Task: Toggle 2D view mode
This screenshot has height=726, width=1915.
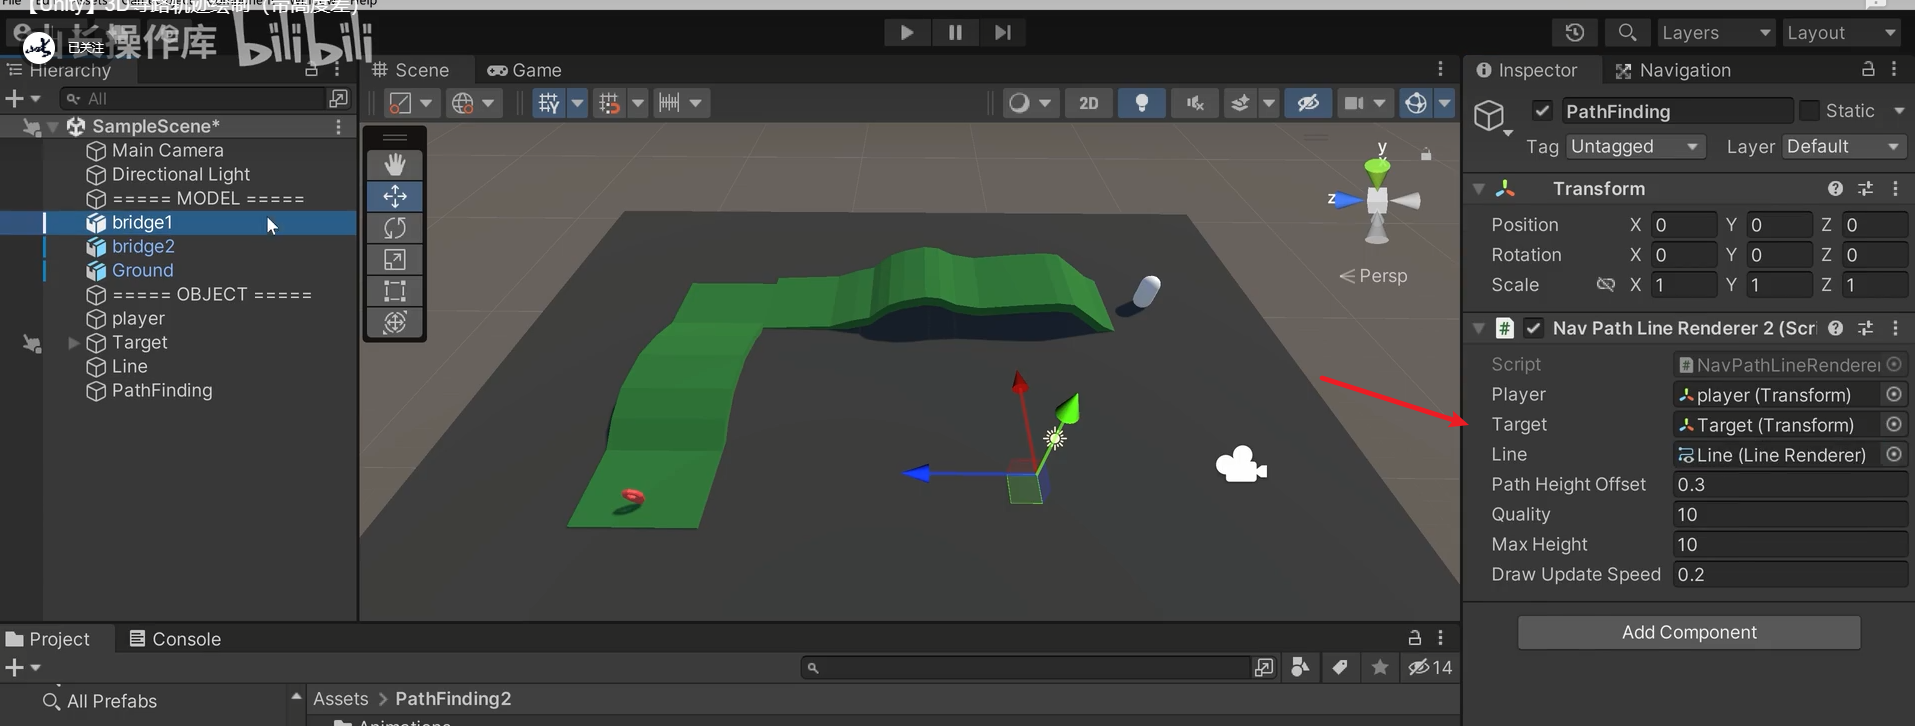Action: coord(1088,103)
